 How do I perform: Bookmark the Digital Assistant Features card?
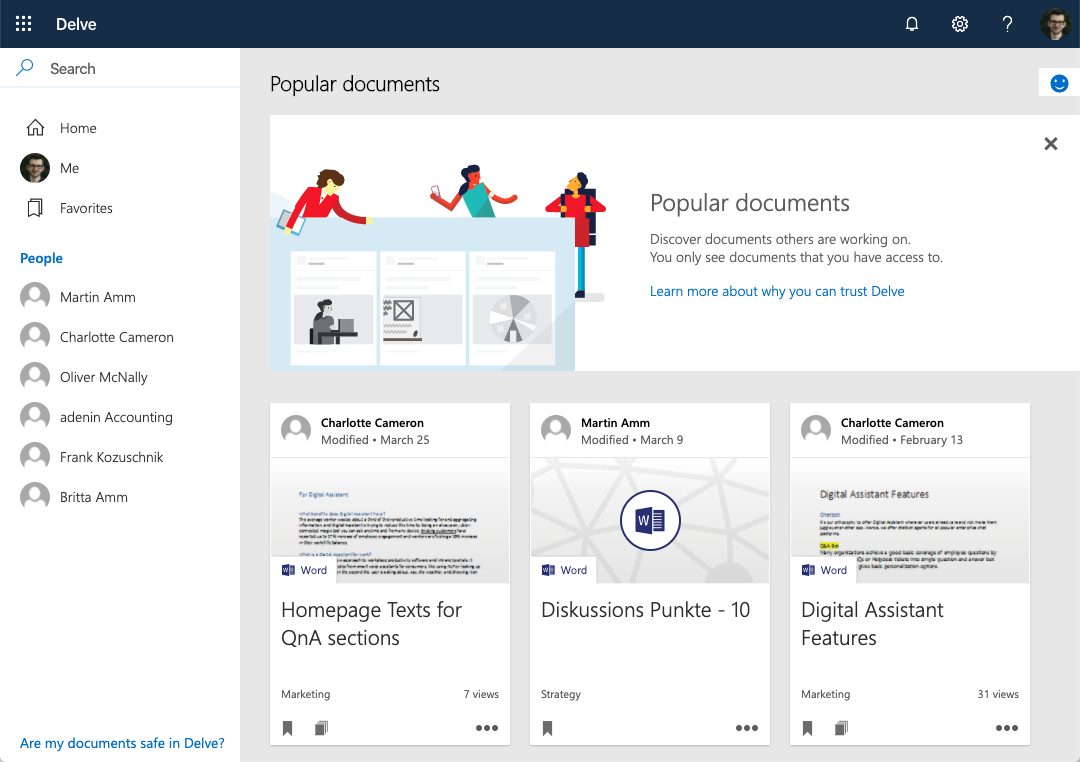click(808, 728)
